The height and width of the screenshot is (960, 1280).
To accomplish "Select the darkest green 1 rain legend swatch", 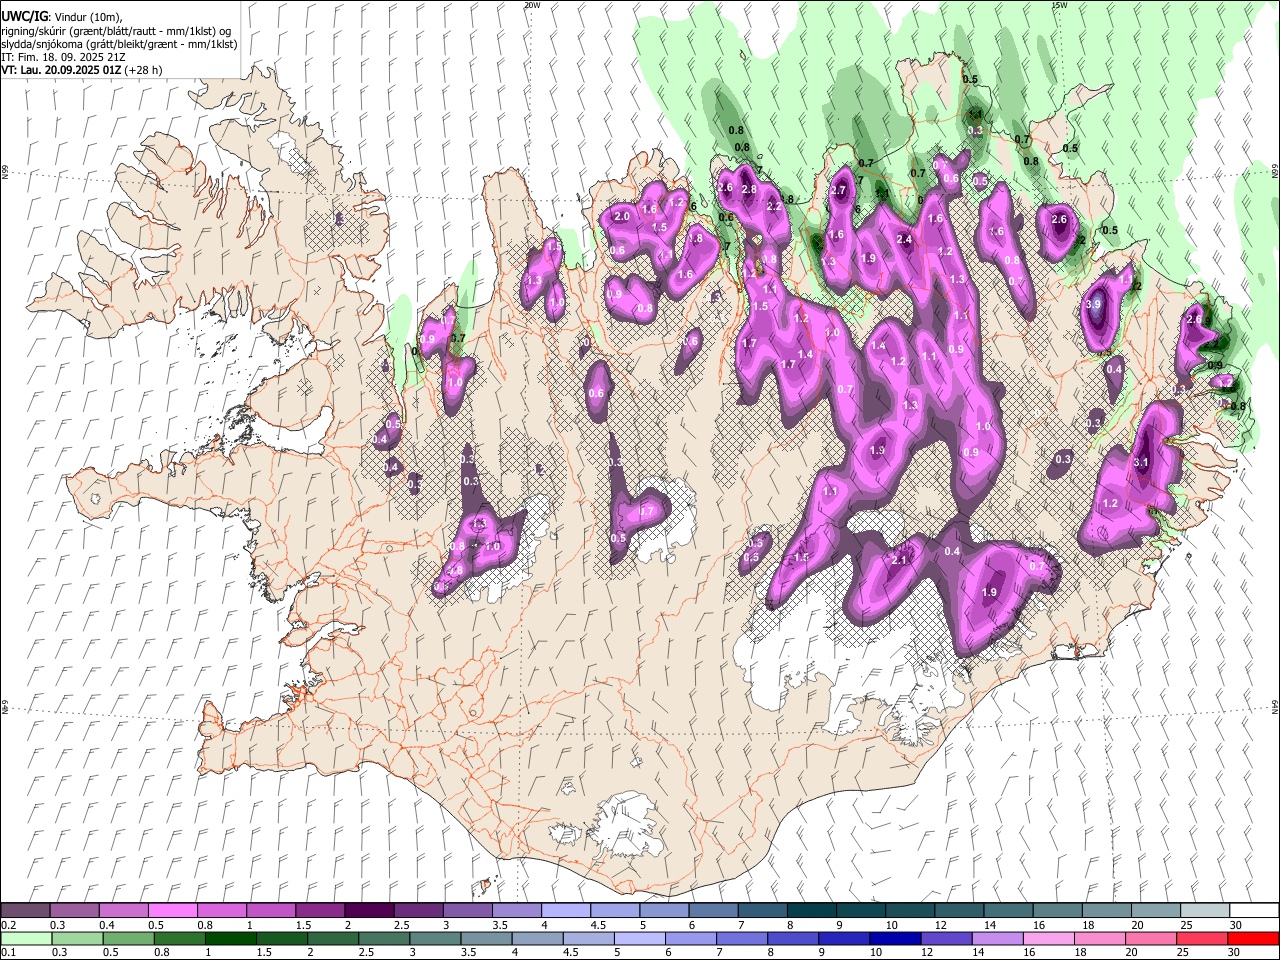I will click(x=230, y=938).
